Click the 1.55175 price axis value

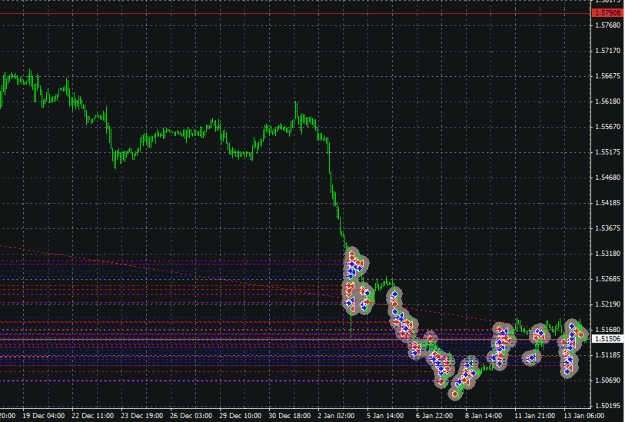coord(608,152)
